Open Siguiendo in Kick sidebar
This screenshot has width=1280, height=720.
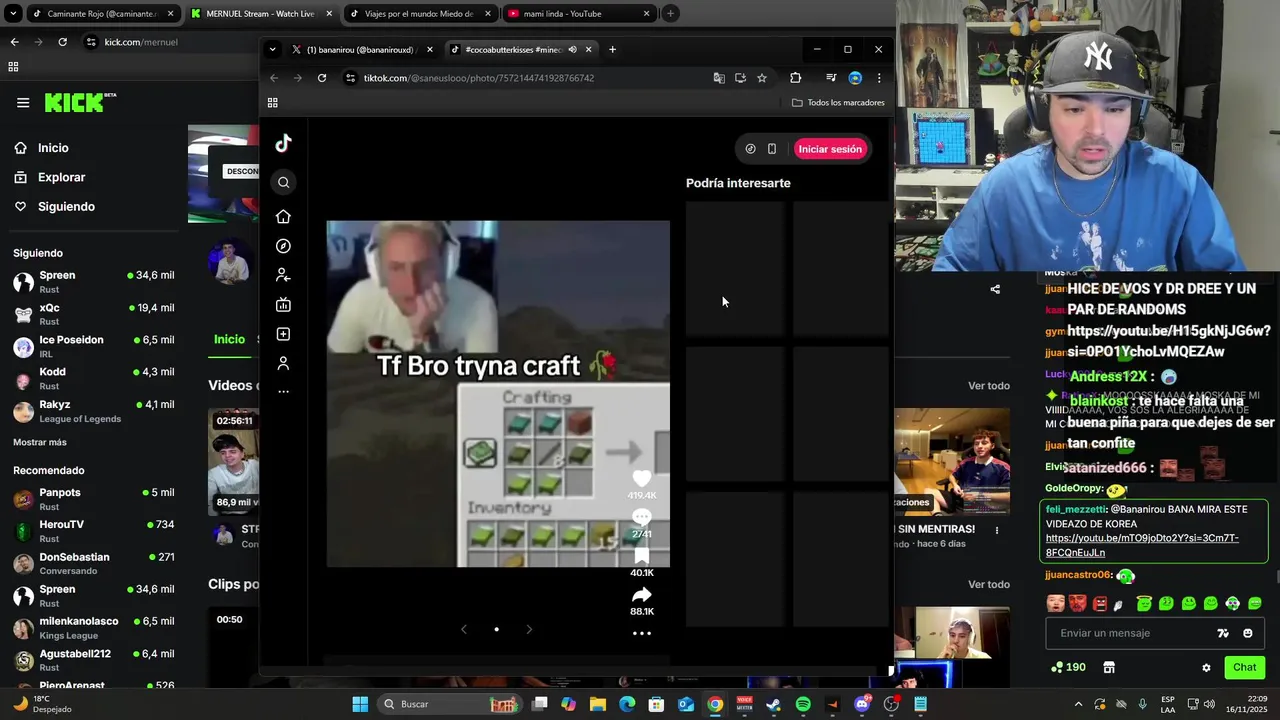(66, 206)
